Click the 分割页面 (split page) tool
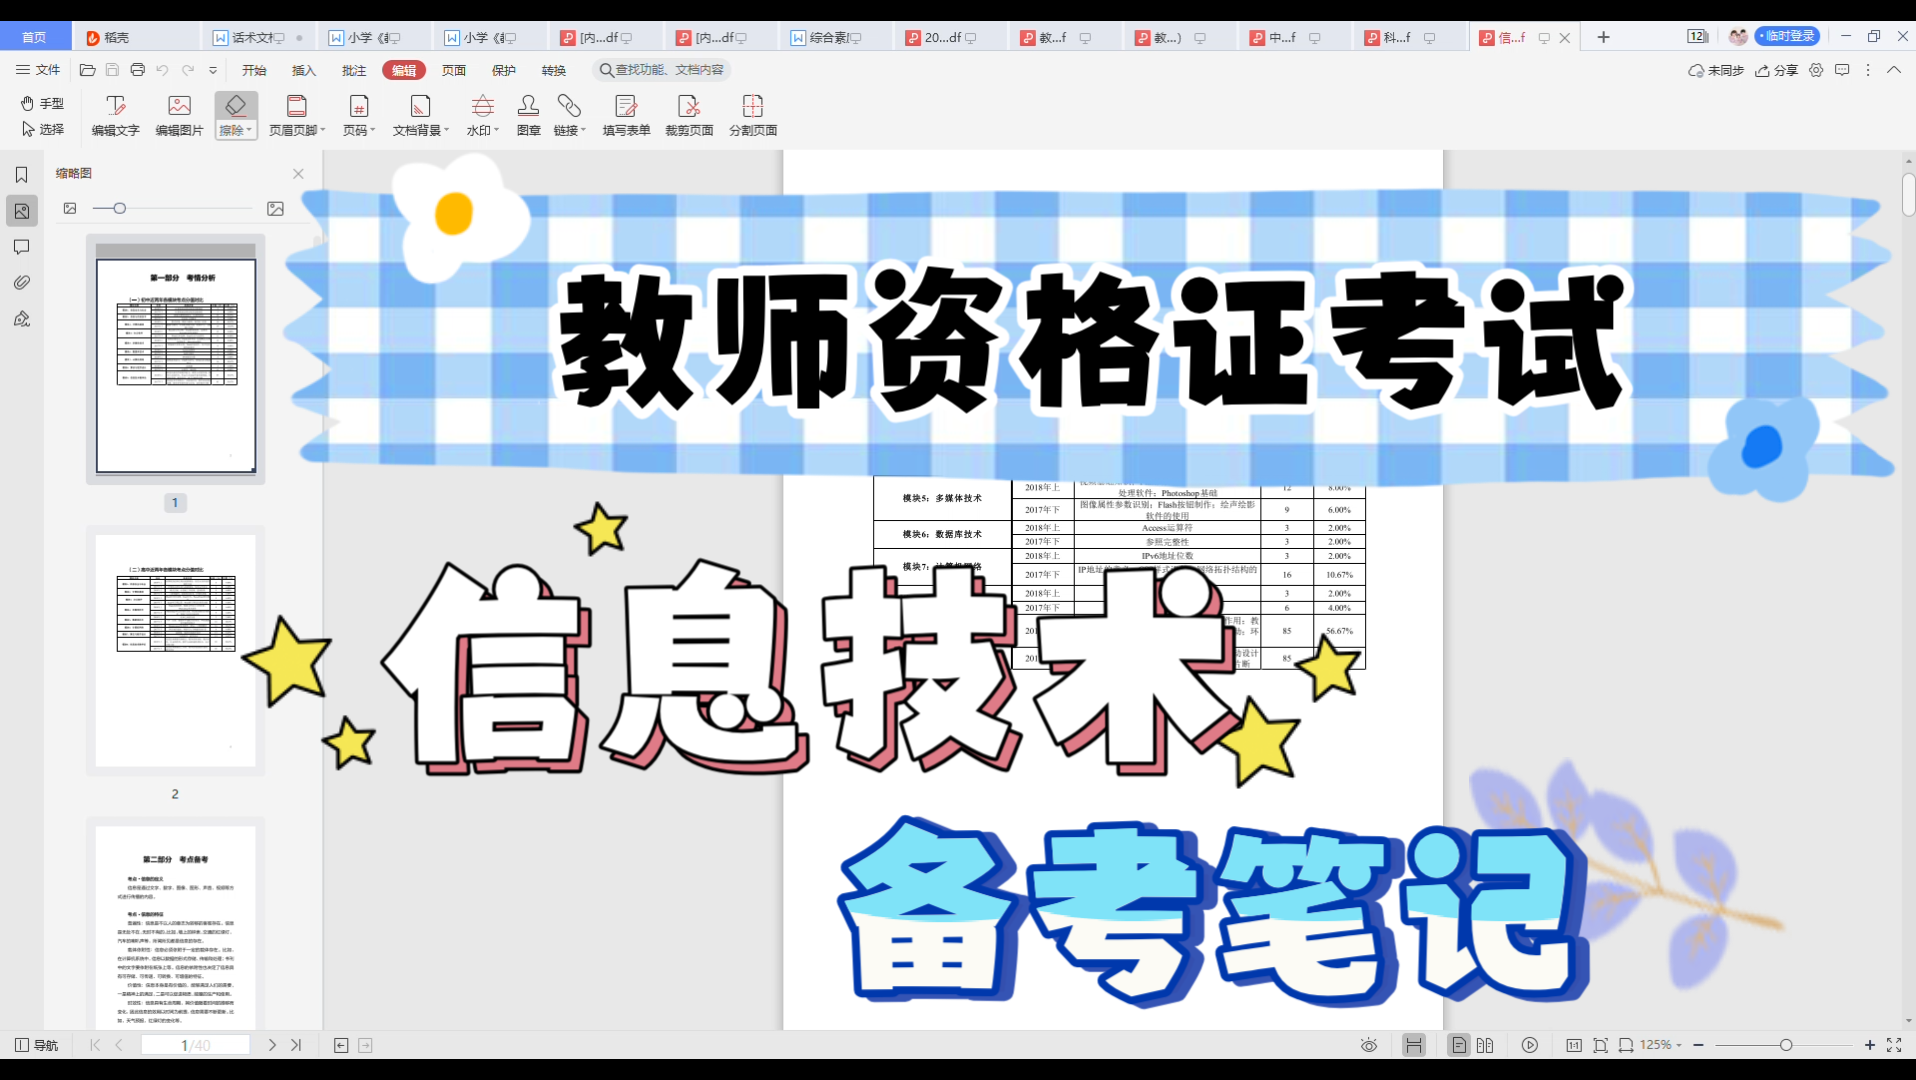Viewport: 1916px width, 1080px height. (x=753, y=116)
